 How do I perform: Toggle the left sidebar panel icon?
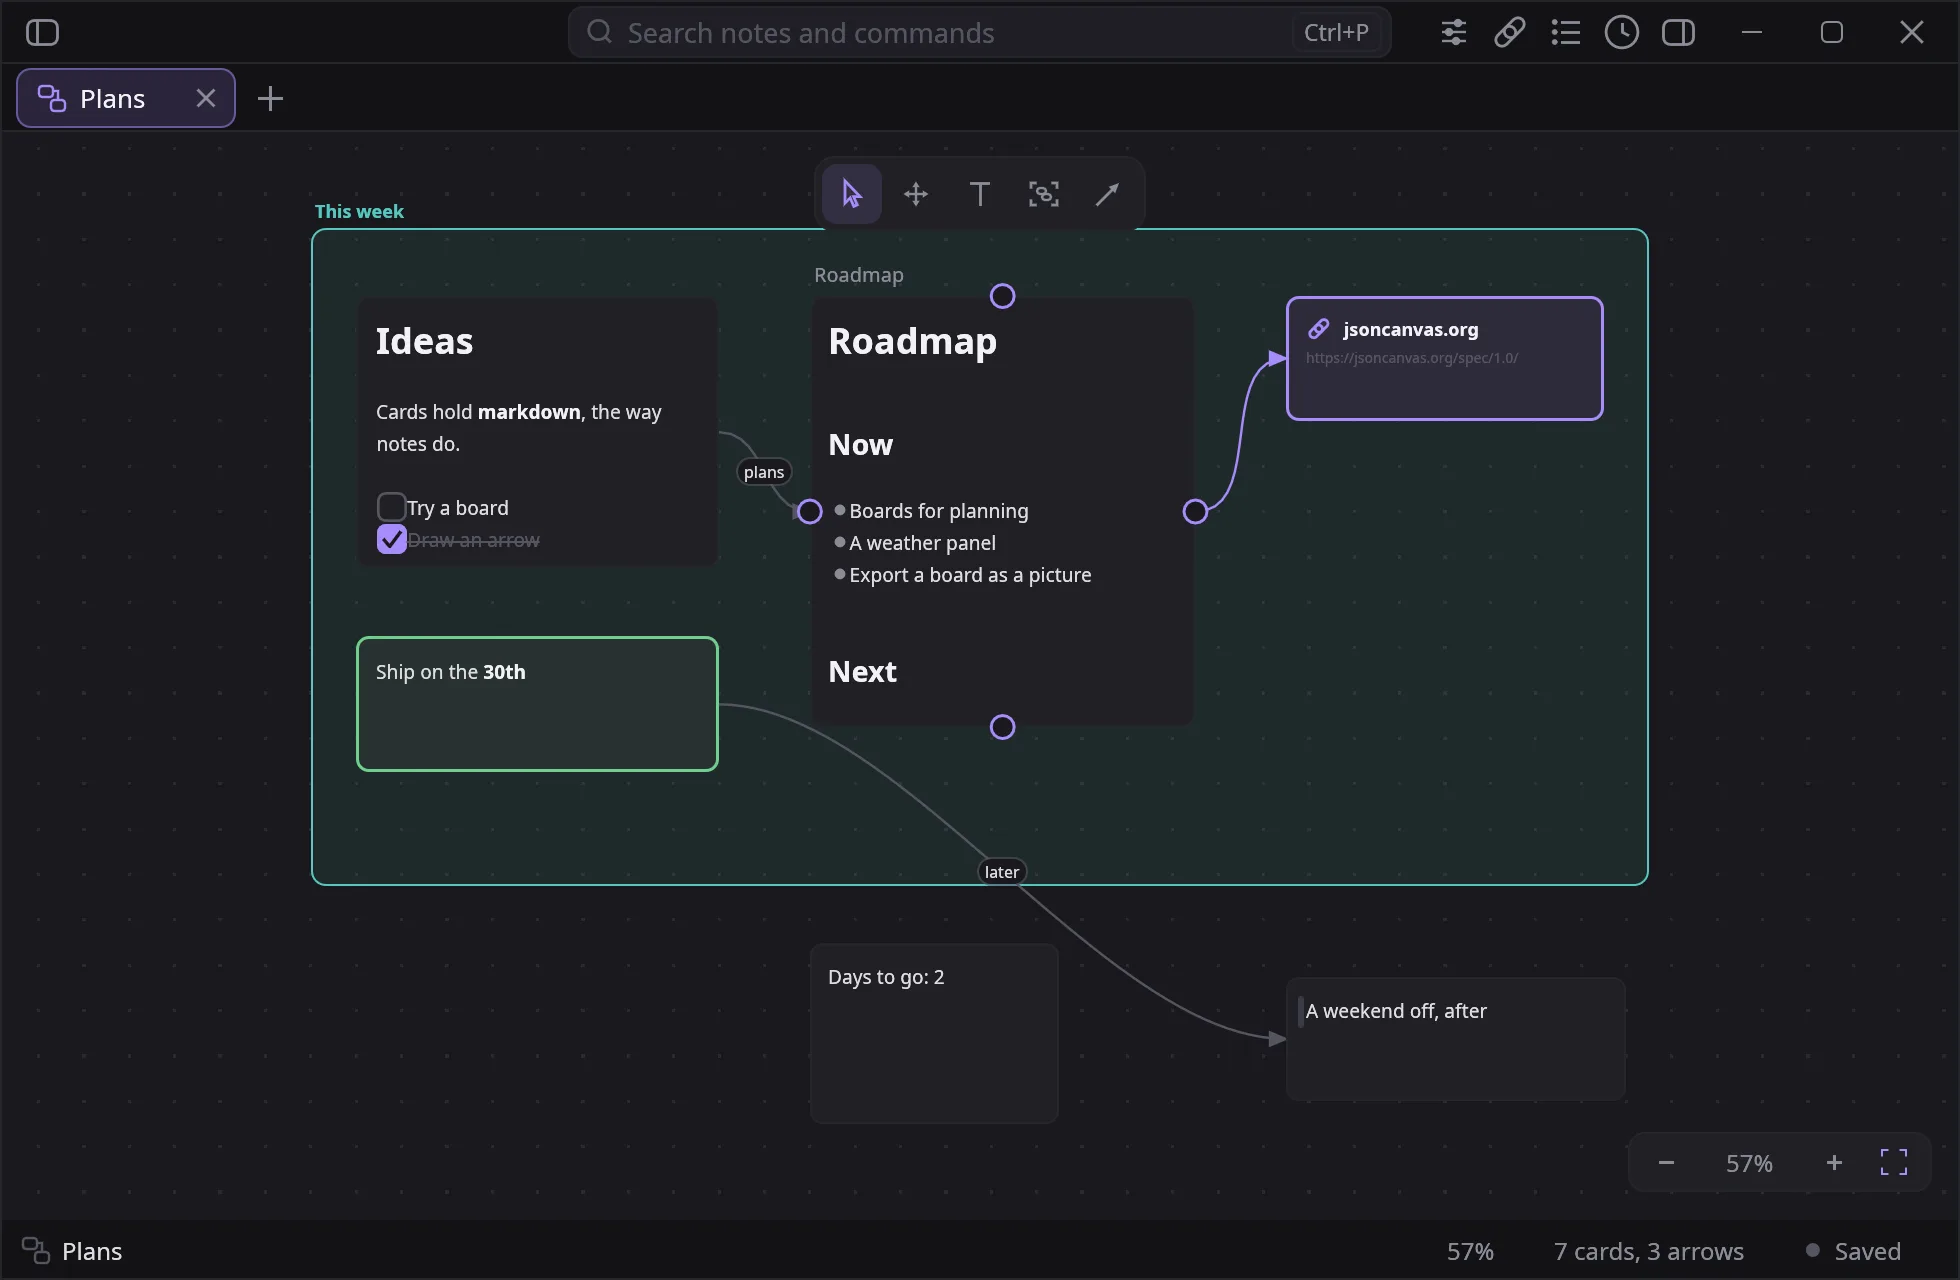42,32
